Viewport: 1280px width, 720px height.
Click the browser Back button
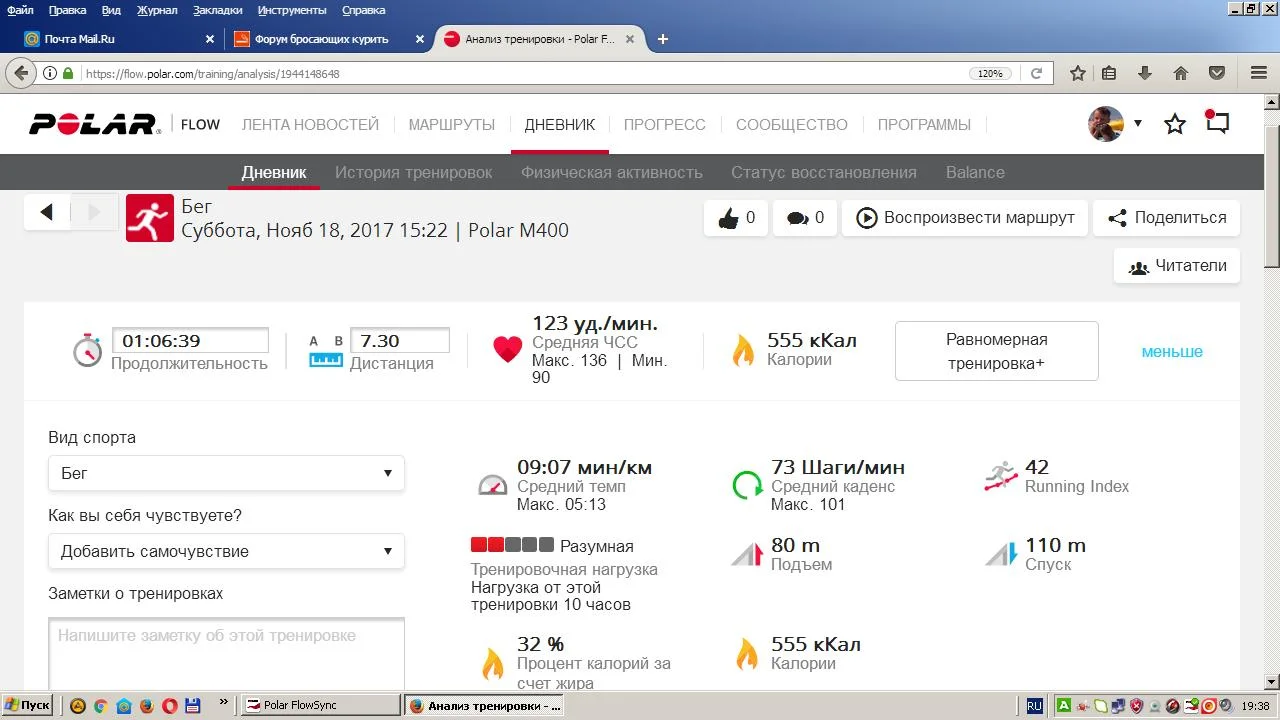pyautogui.click(x=19, y=73)
